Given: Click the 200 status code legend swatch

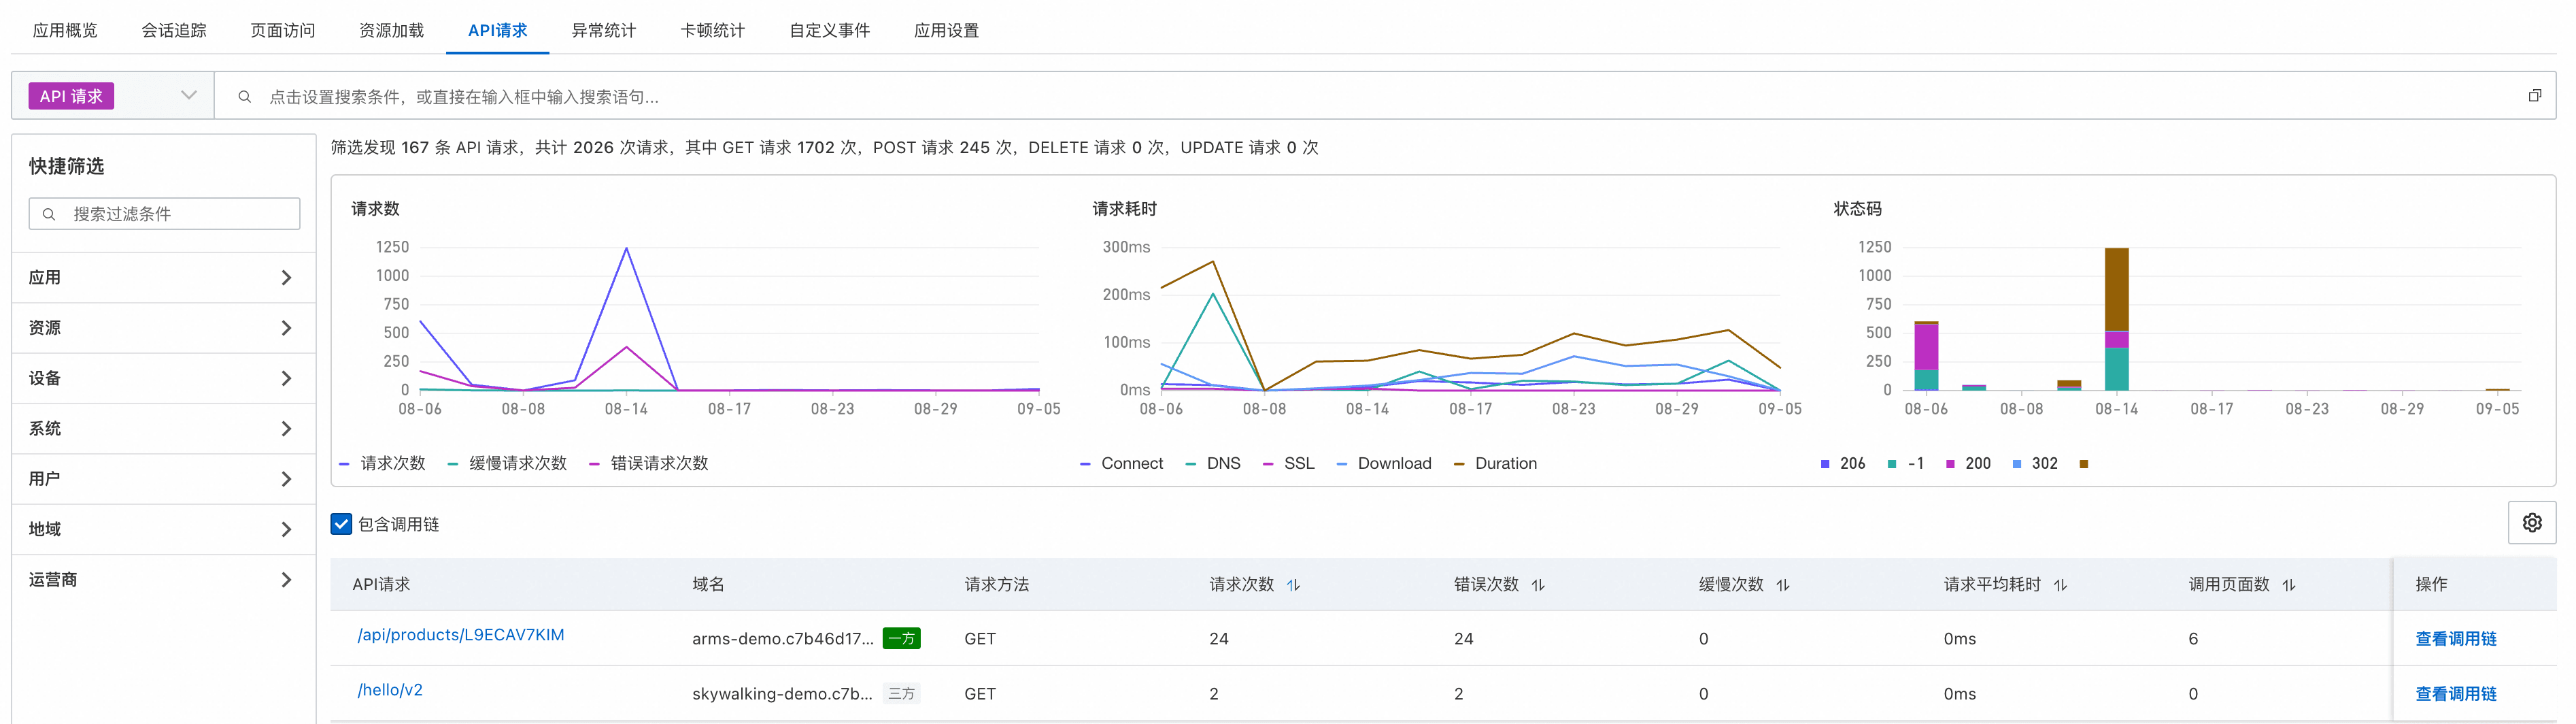Looking at the screenshot, I should tap(1951, 464).
